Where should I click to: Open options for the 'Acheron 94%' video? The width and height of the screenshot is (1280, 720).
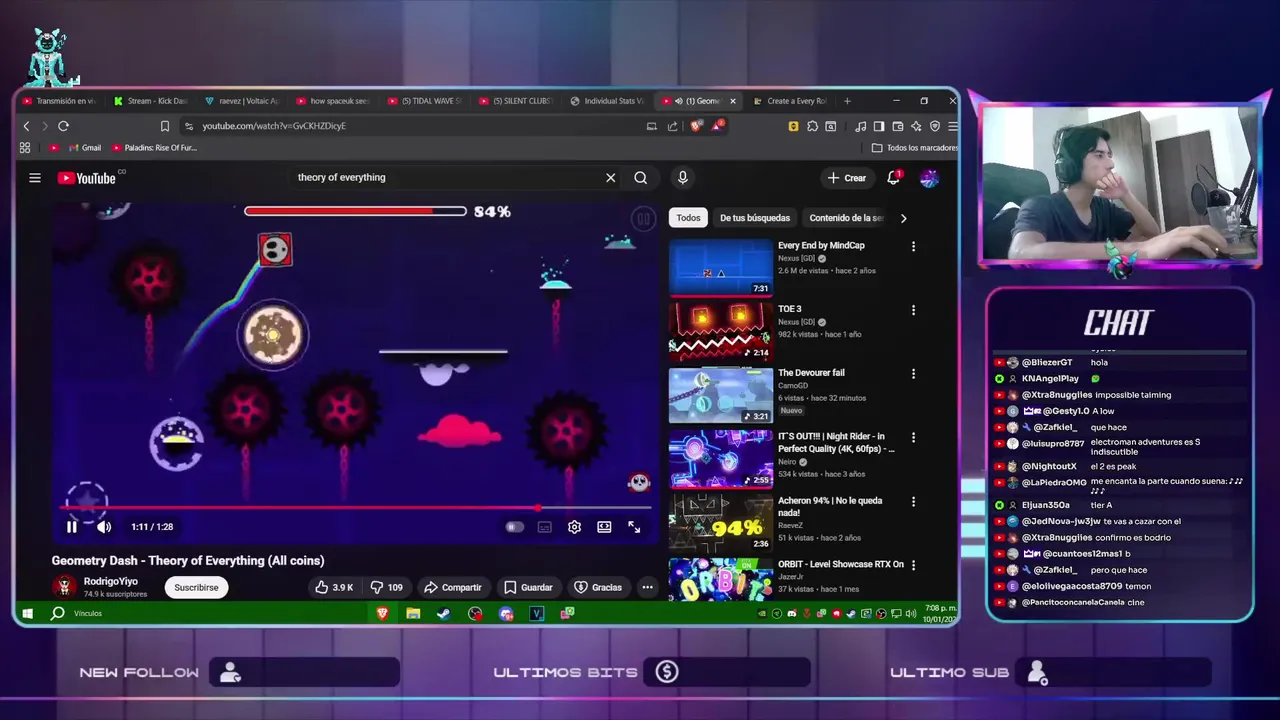tap(913, 502)
